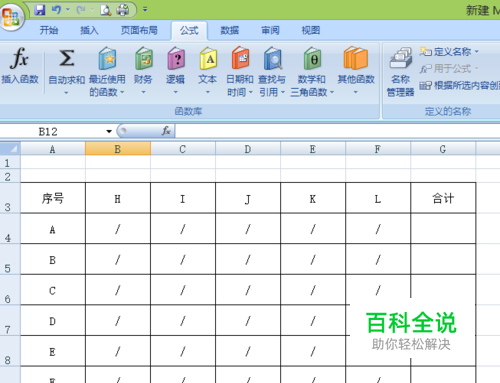Open the 文本 functions book icon
This screenshot has height=383, width=500.
pyautogui.click(x=208, y=58)
